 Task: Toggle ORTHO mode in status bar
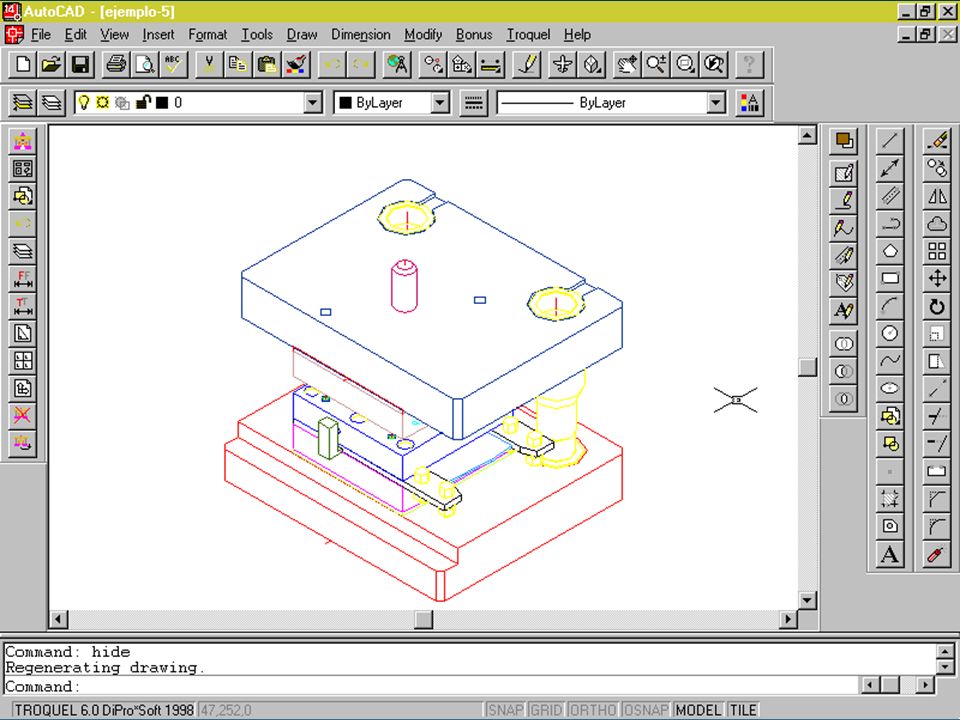pyautogui.click(x=593, y=710)
